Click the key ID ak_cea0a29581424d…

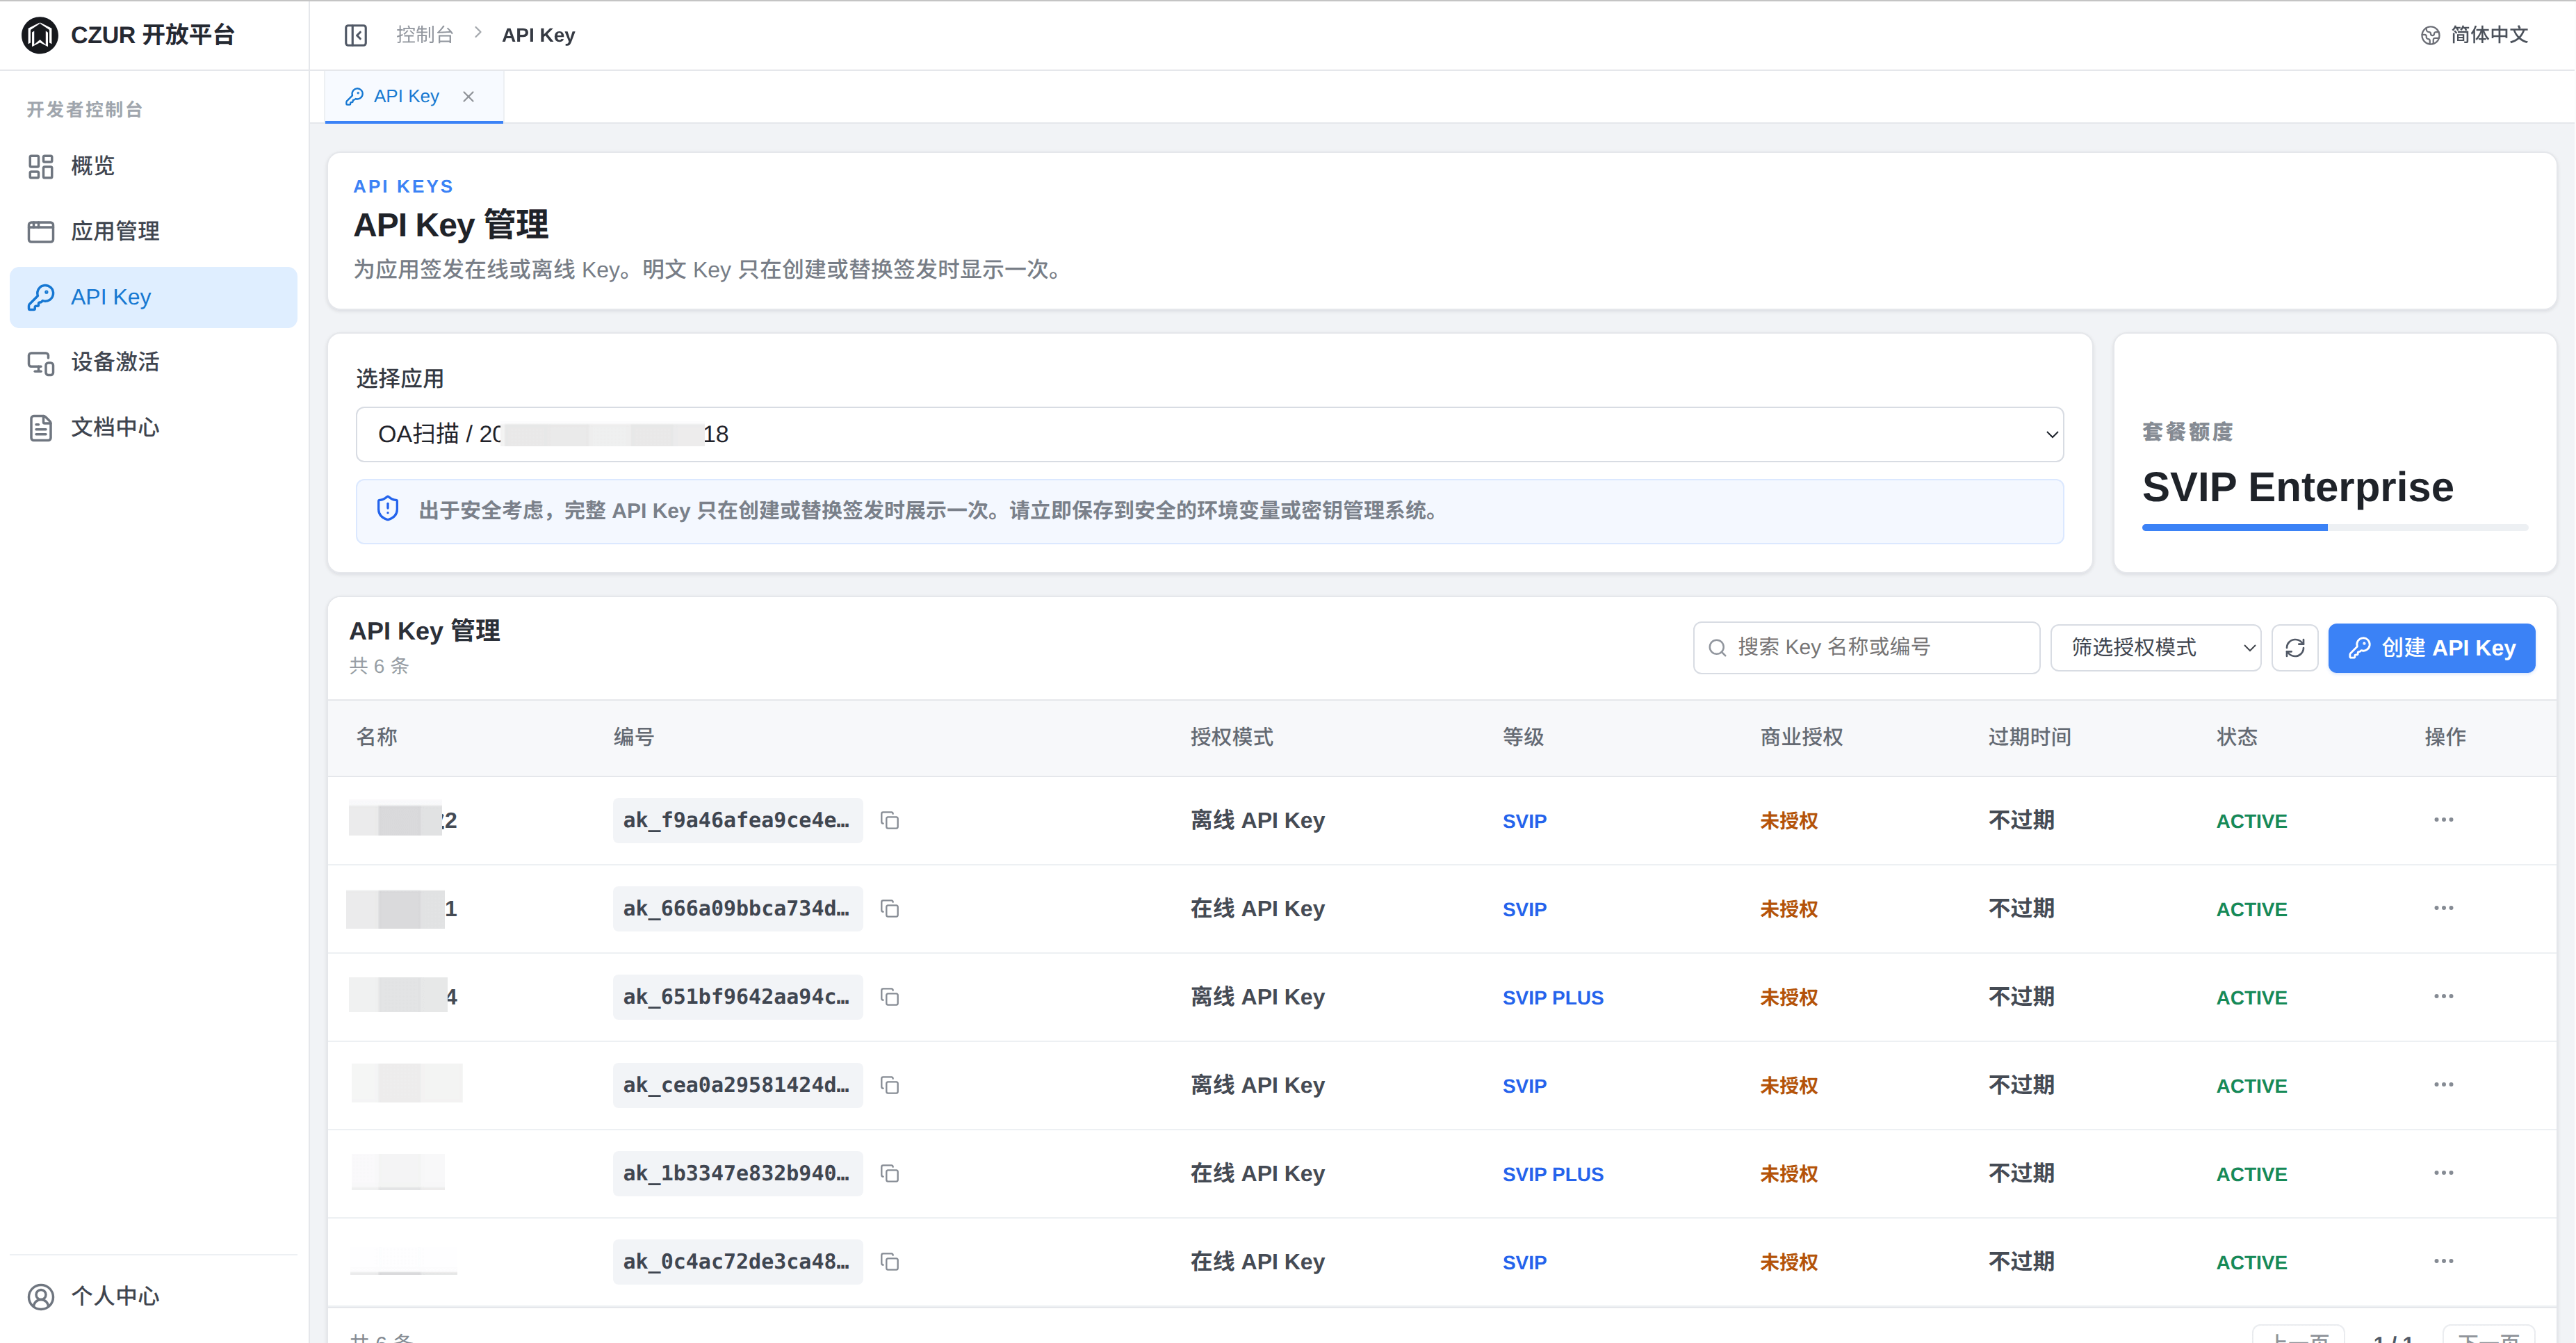(737, 1085)
